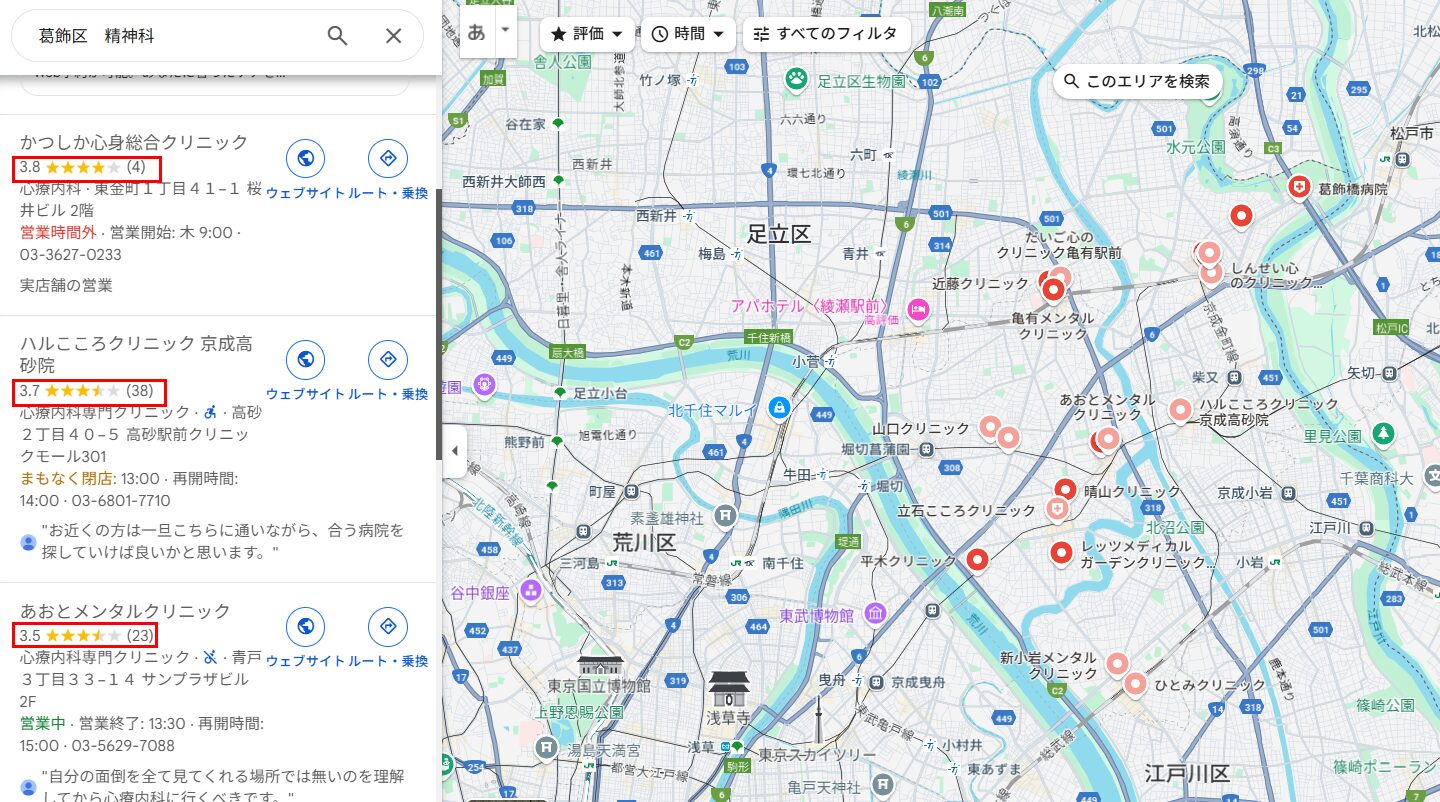
Task: Get directions to あおとメンタルクリニック
Action: (388, 626)
